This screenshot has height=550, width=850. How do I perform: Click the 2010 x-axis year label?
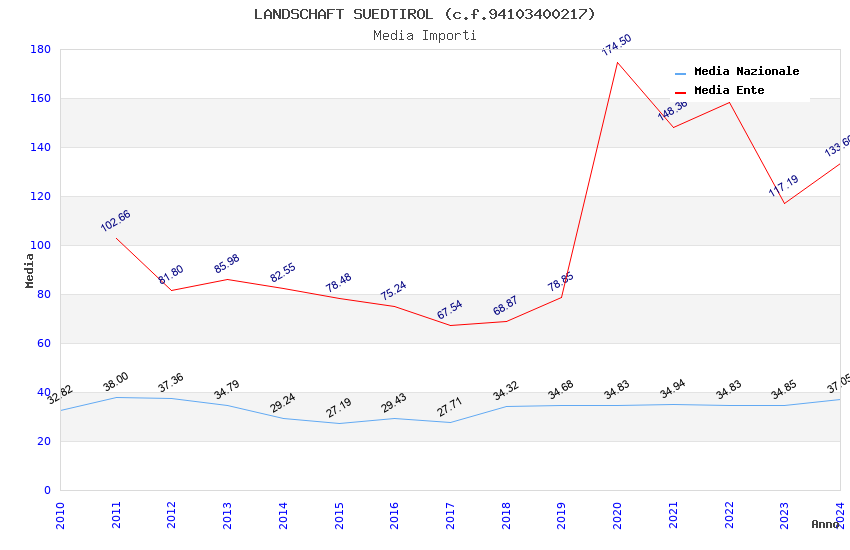point(60,515)
